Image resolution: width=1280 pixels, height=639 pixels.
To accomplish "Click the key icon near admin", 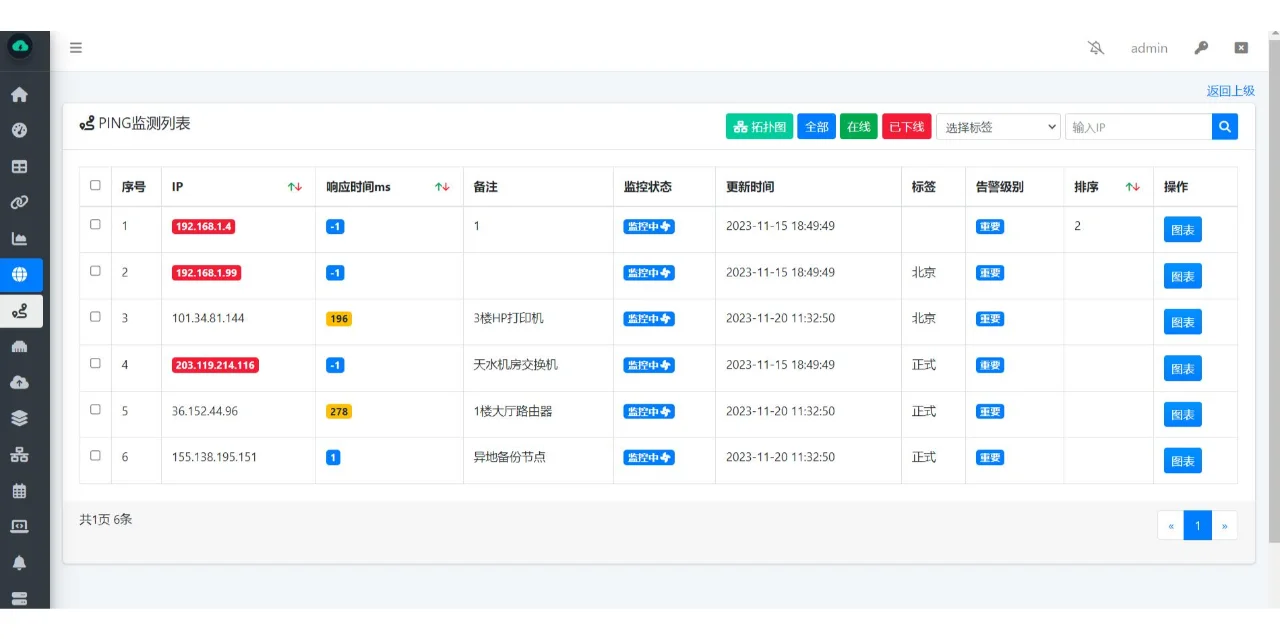I will (x=1201, y=47).
